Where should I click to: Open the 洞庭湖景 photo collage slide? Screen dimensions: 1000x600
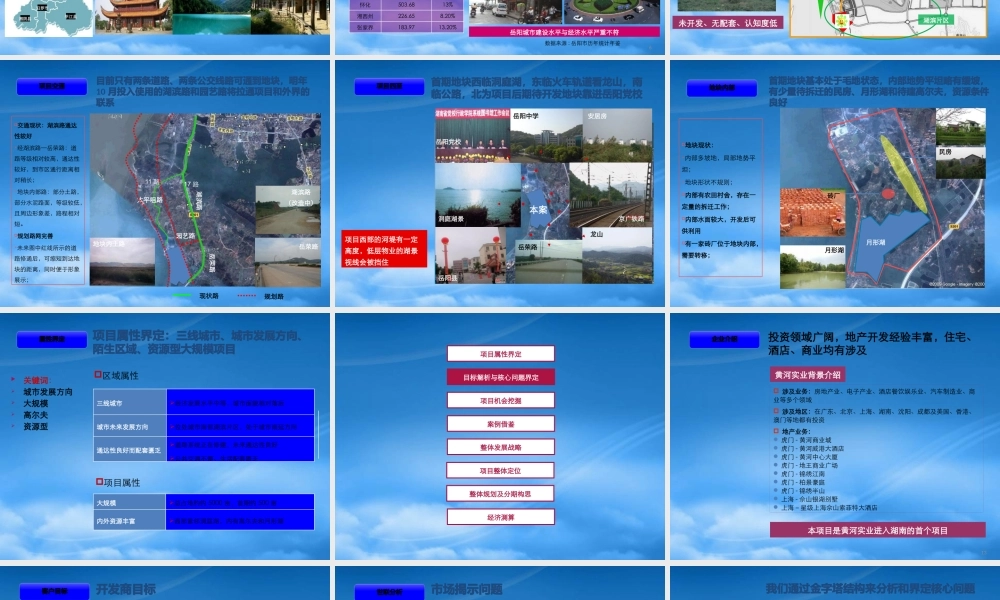(500, 183)
